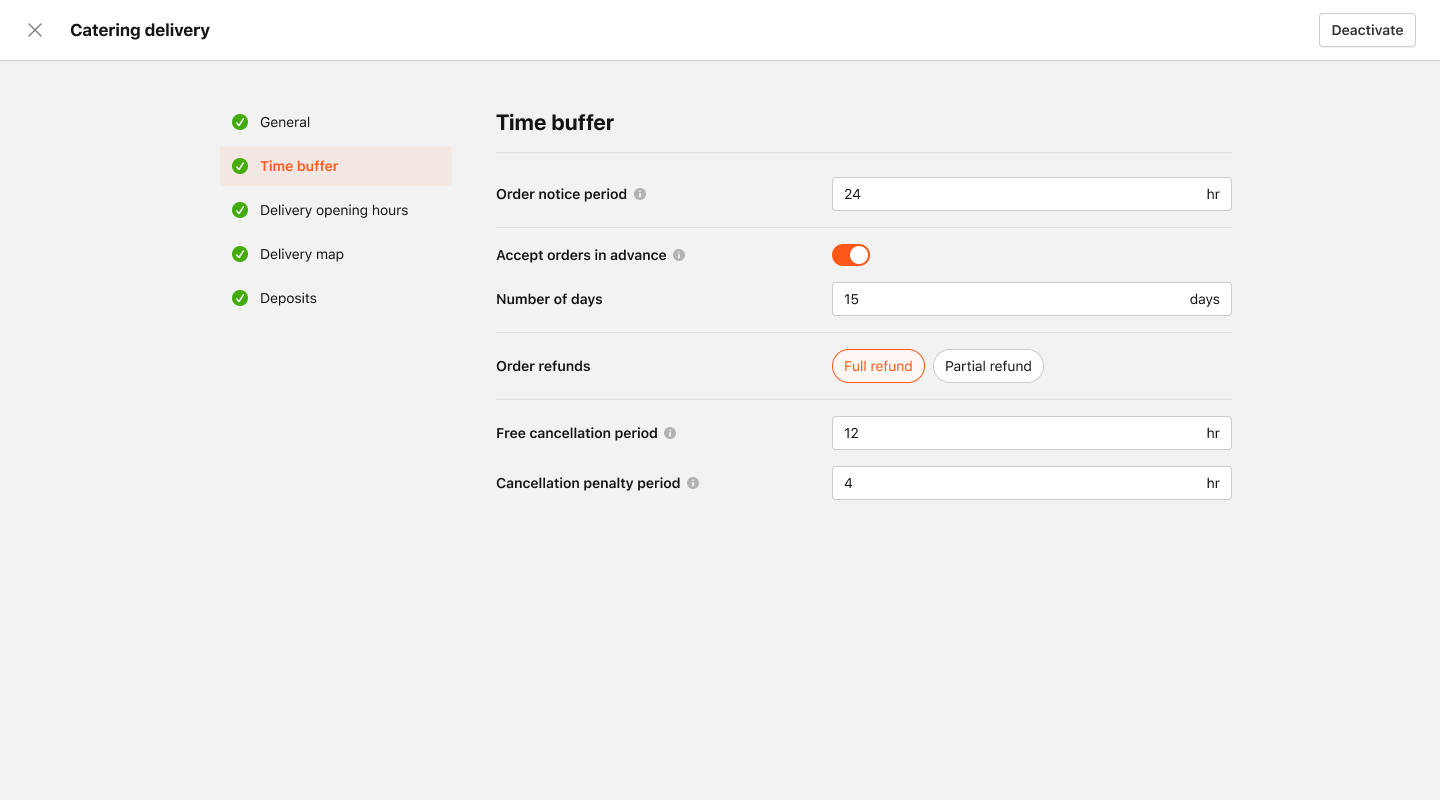Click the Number of days label
This screenshot has height=800, width=1440.
pyautogui.click(x=549, y=299)
